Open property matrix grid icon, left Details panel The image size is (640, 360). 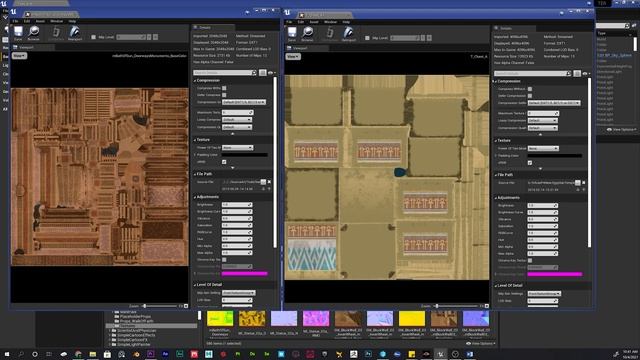coord(262,73)
